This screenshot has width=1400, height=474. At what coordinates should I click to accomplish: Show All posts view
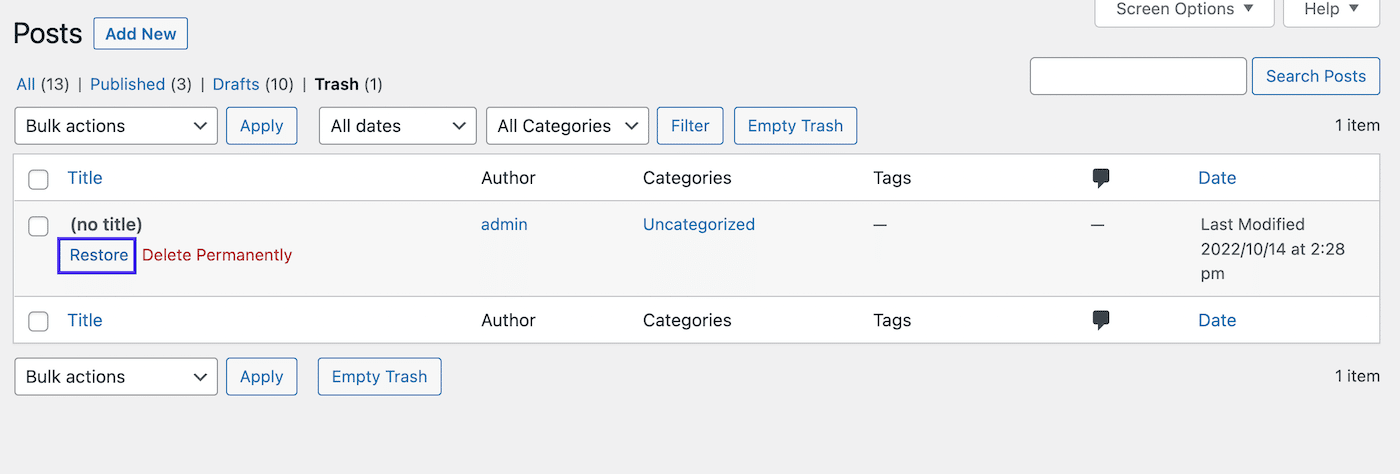[x=26, y=84]
